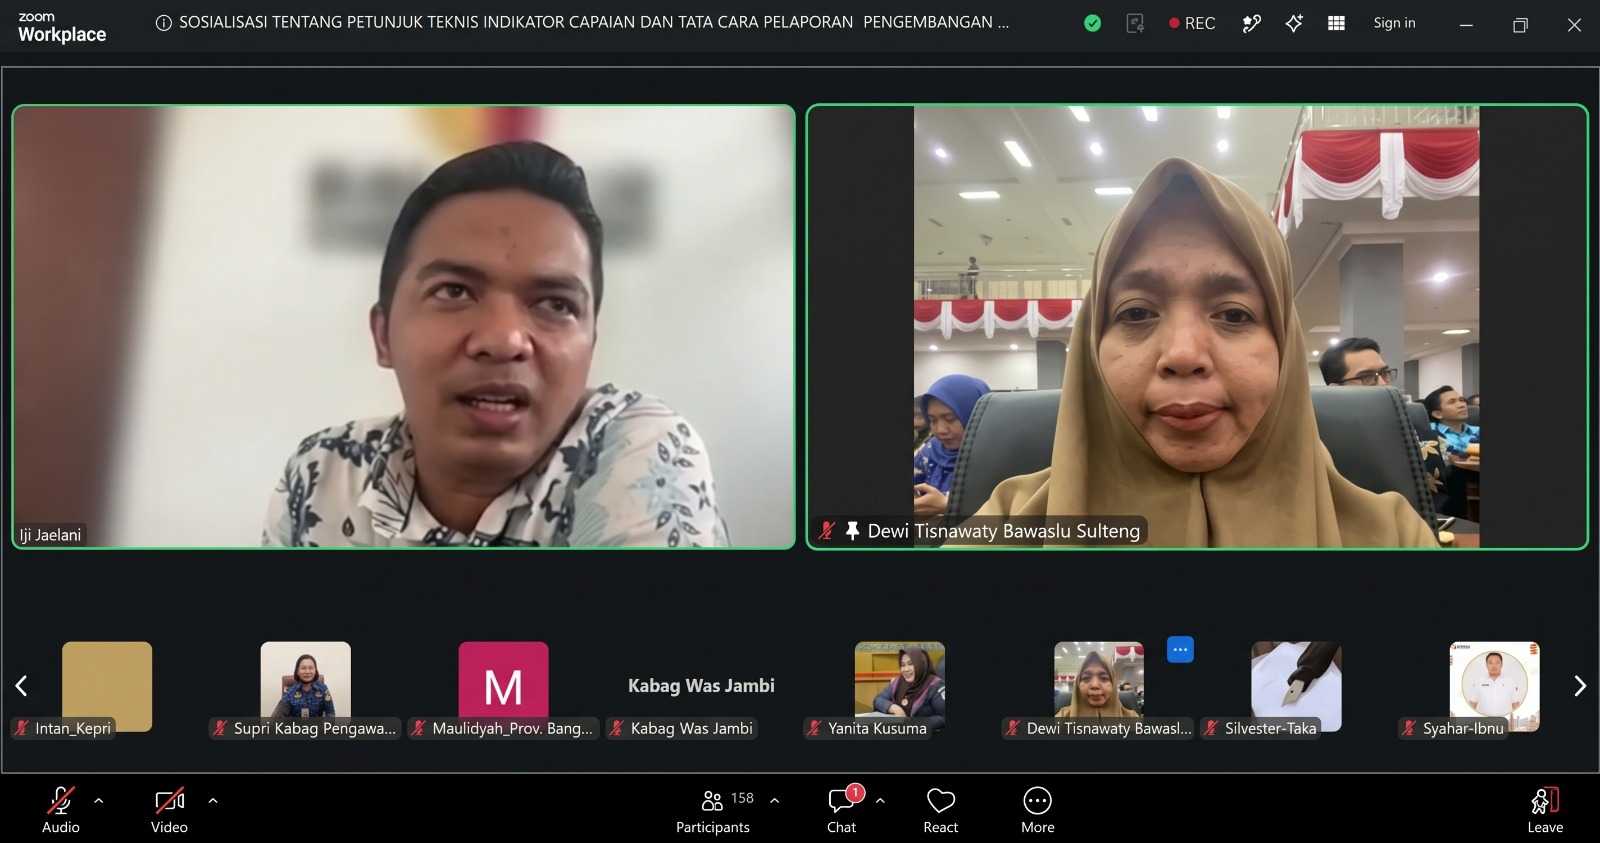1600x843 pixels.
Task: Click Dewi Tisnawaty's large pinned video tile
Action: 1197,327
